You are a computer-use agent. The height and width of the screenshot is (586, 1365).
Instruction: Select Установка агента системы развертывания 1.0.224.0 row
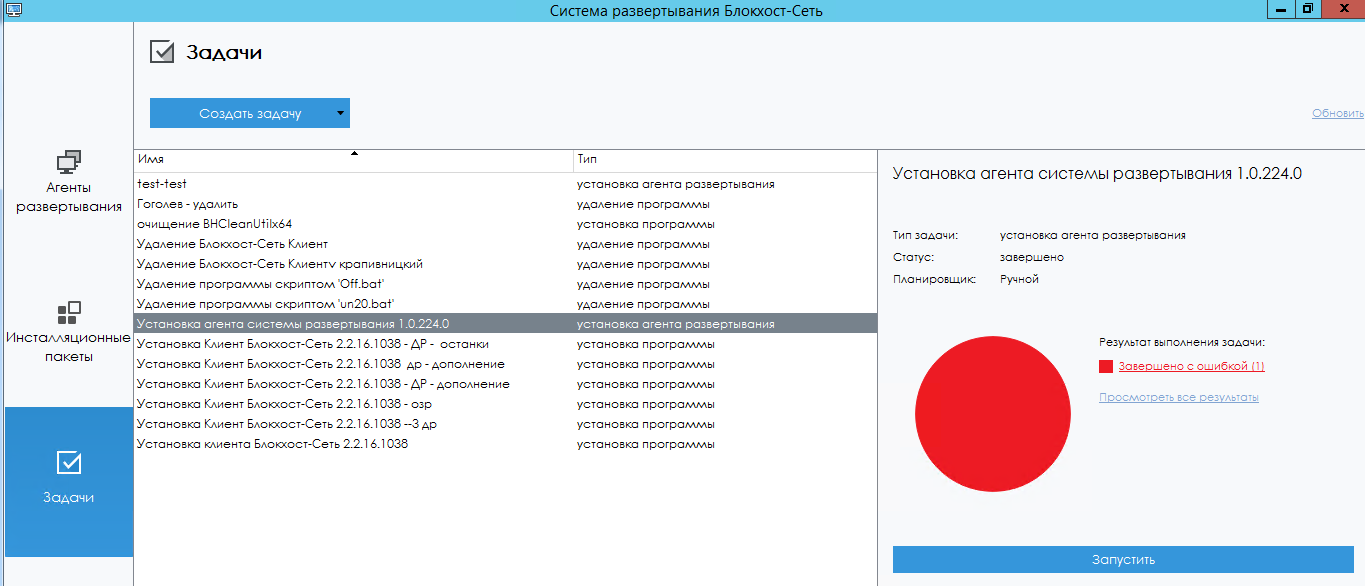coord(505,324)
